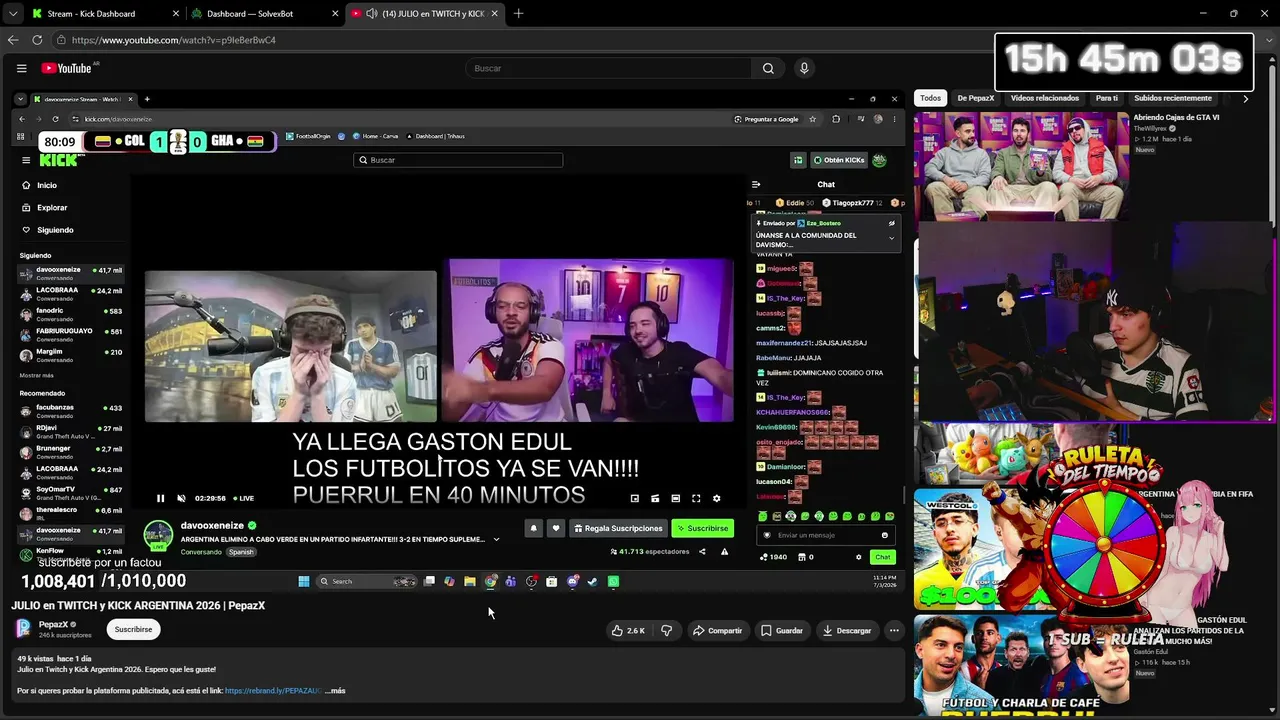Close the Stream - Kick Dashboard tab

[176, 14]
